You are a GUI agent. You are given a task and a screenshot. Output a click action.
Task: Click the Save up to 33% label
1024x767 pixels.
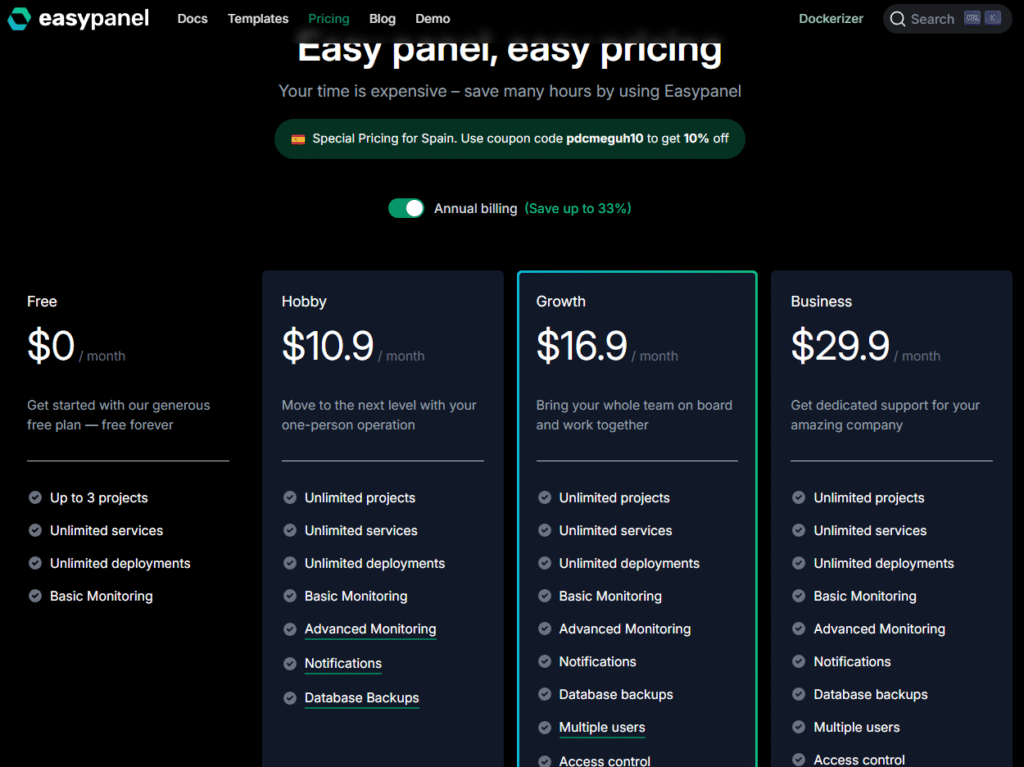click(578, 208)
